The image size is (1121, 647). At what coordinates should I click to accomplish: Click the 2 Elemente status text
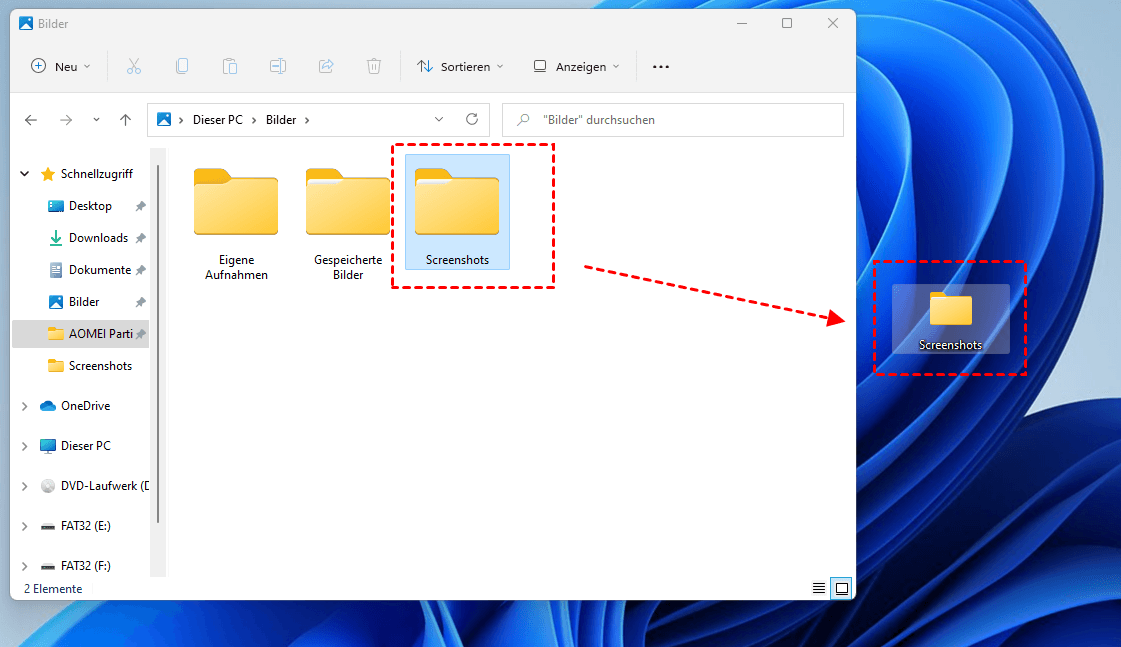(53, 589)
